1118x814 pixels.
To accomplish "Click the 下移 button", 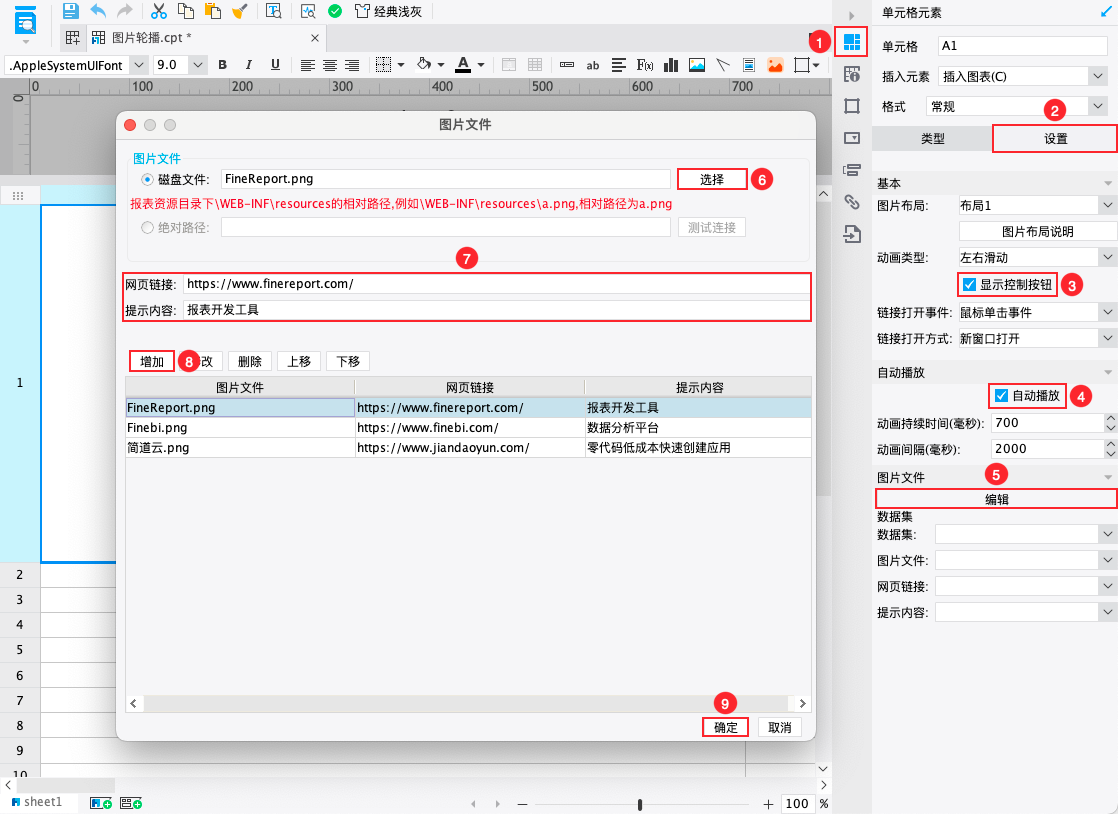I will 348,361.
